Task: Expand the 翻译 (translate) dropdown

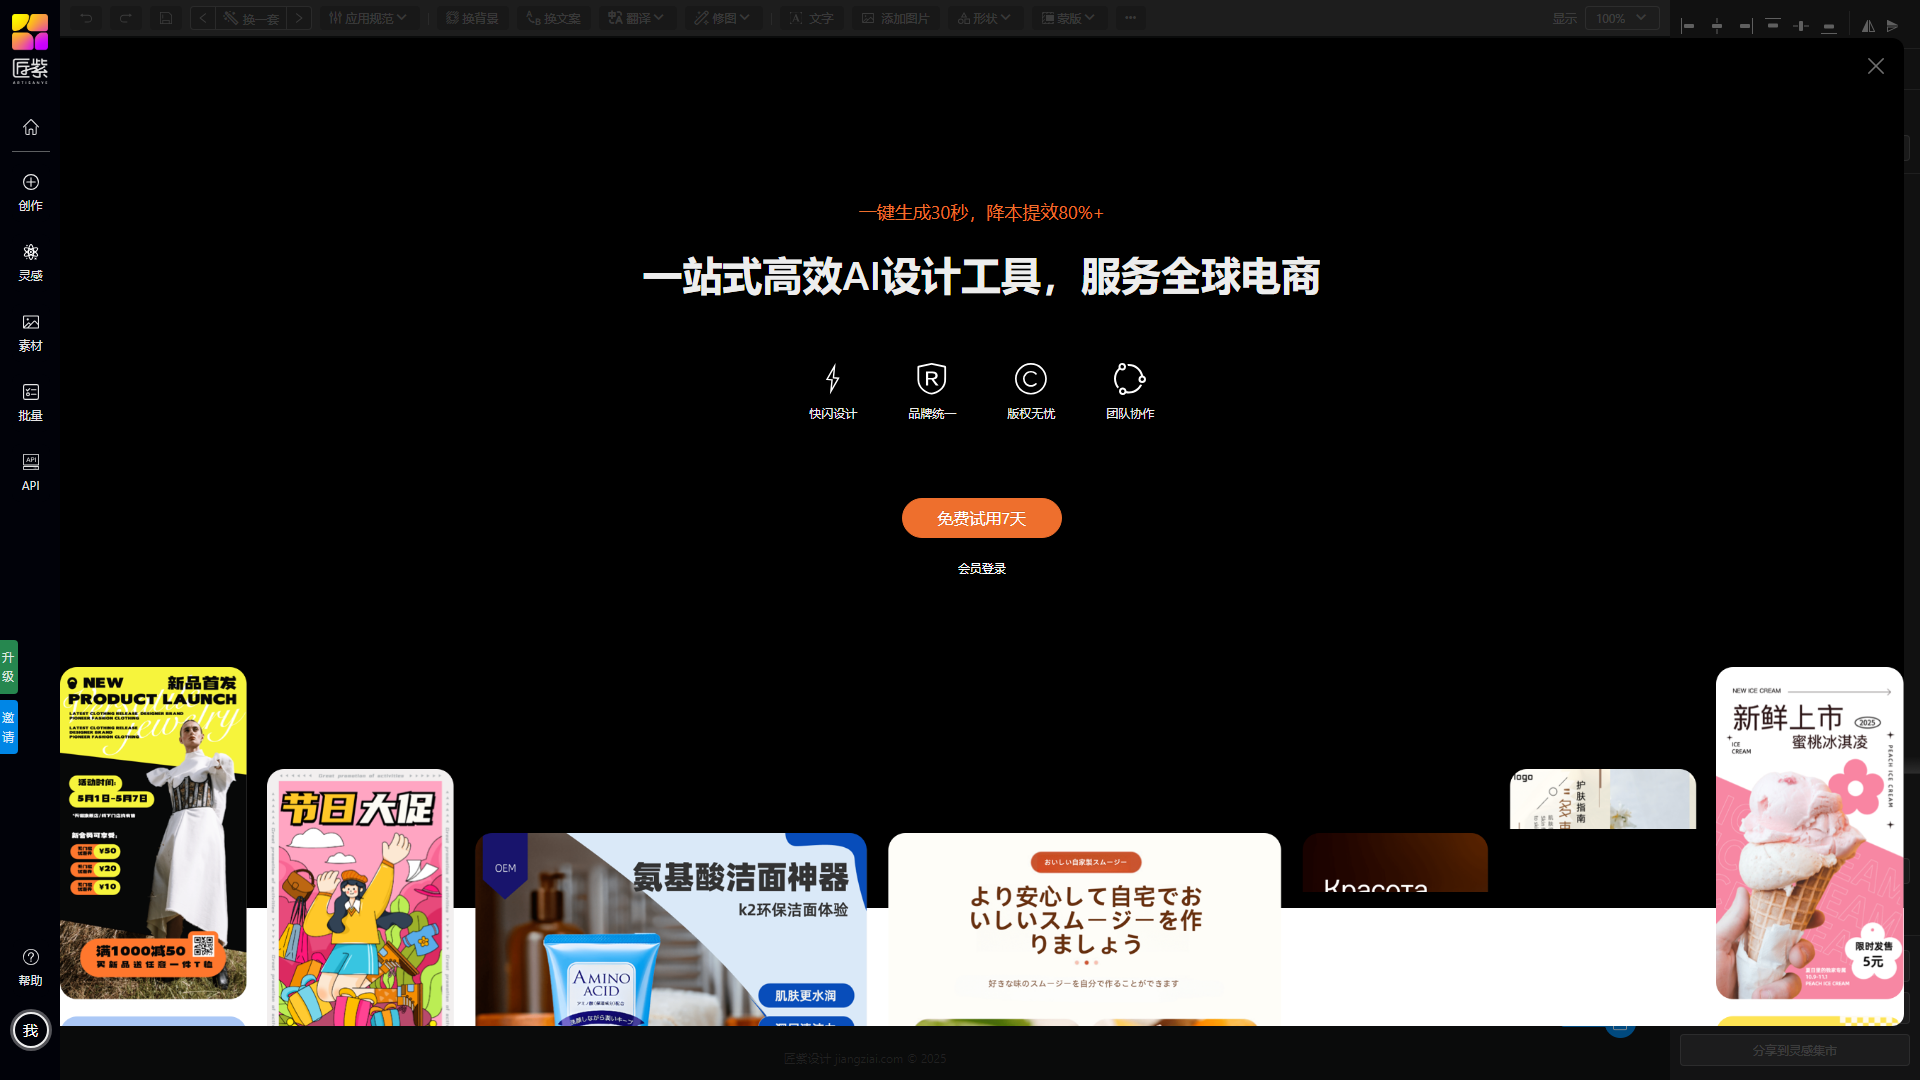Action: pyautogui.click(x=636, y=17)
